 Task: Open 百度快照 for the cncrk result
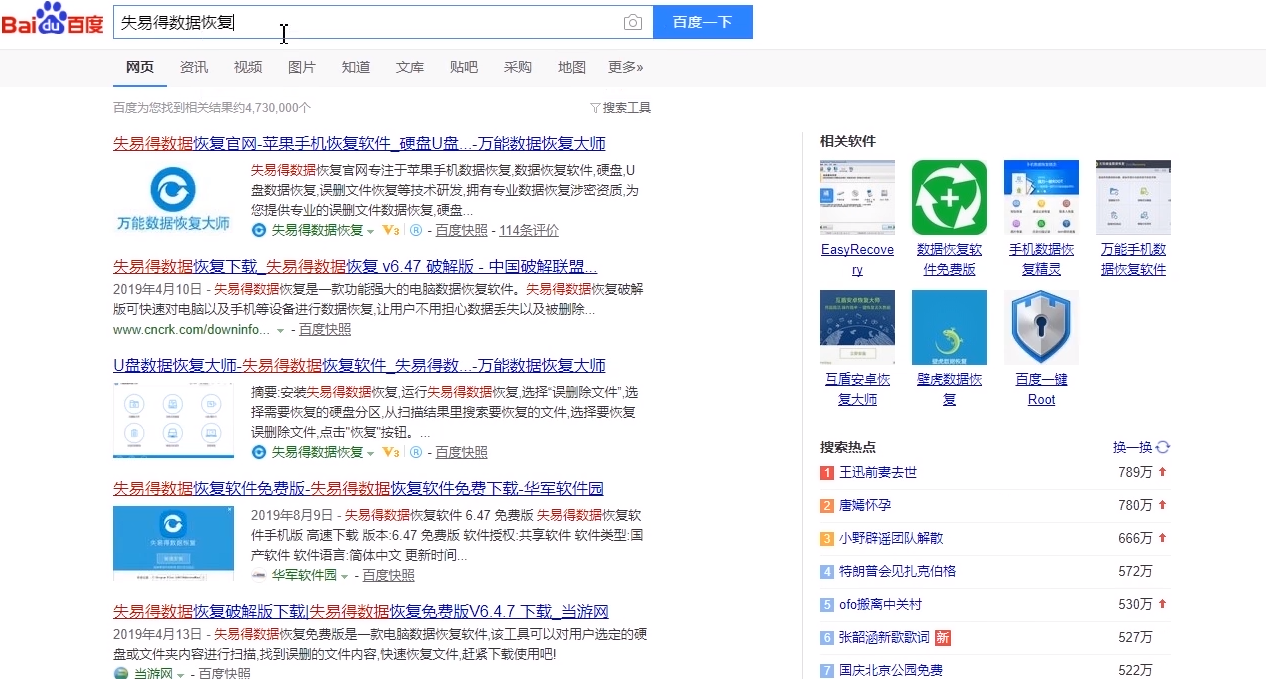pyautogui.click(x=325, y=329)
